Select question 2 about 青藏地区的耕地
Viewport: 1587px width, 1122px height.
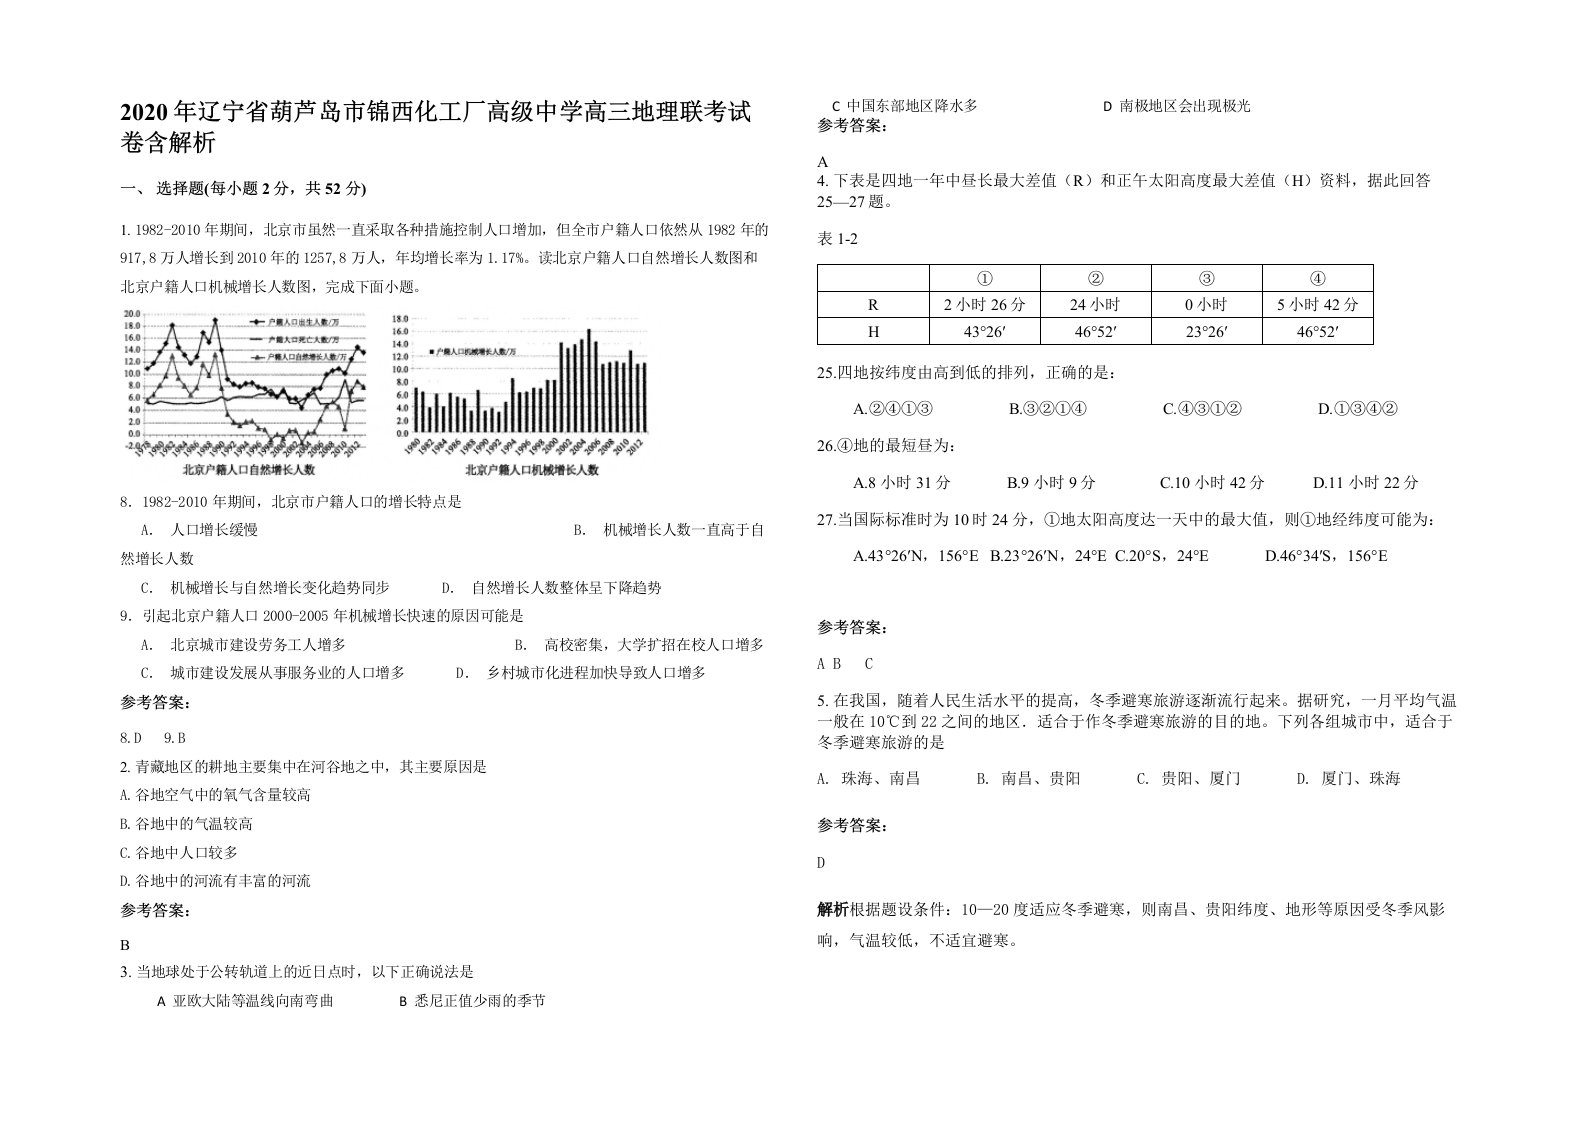point(302,767)
